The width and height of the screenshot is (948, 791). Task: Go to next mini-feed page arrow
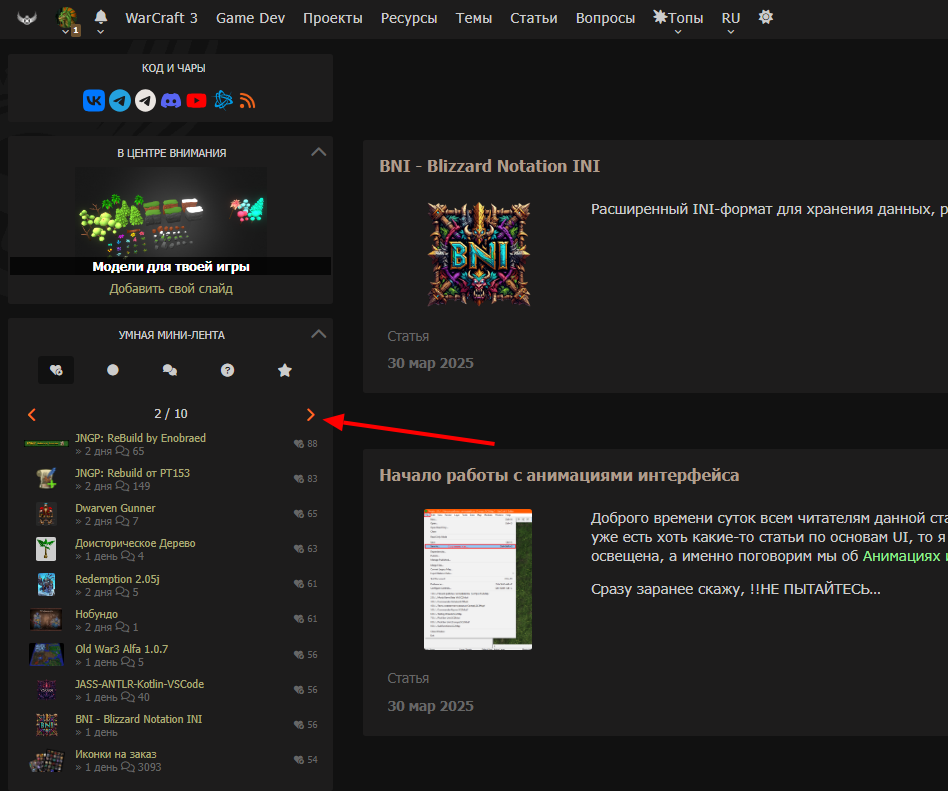pyautogui.click(x=311, y=414)
